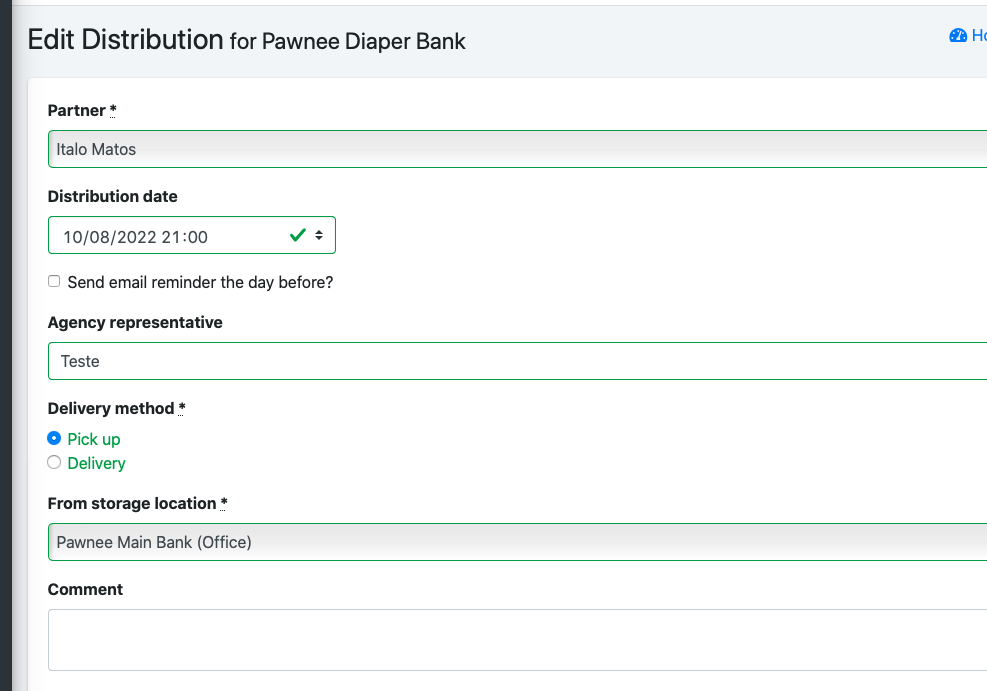Enable Send email reminder checkbox
The height and width of the screenshot is (691, 987).
coord(54,281)
